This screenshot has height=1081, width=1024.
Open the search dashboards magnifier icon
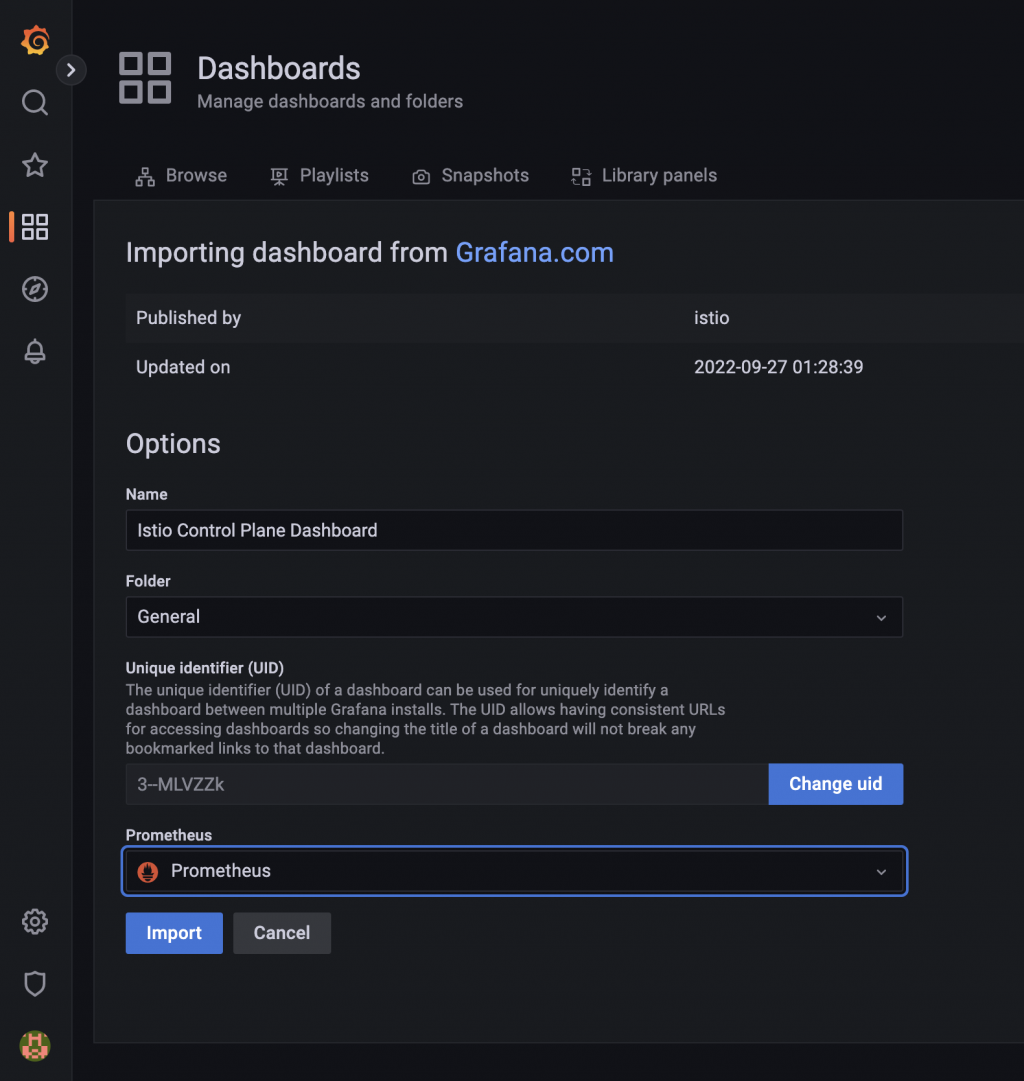click(x=35, y=103)
